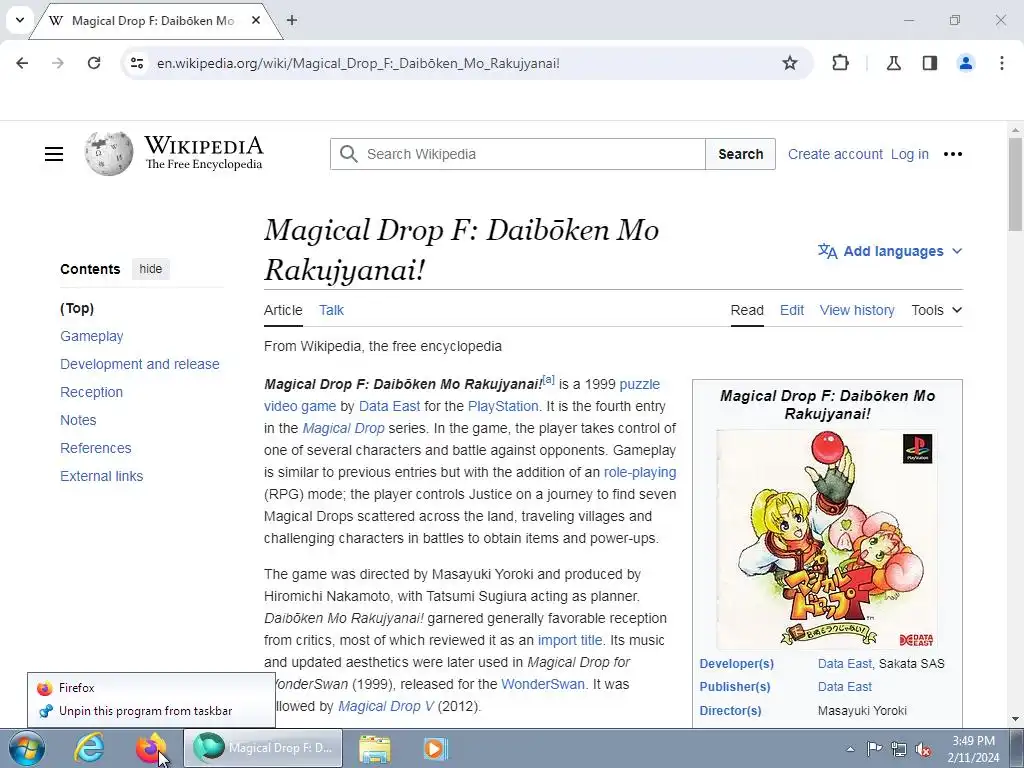
Task: Open Chrome three-dot menu
Action: (1001, 63)
